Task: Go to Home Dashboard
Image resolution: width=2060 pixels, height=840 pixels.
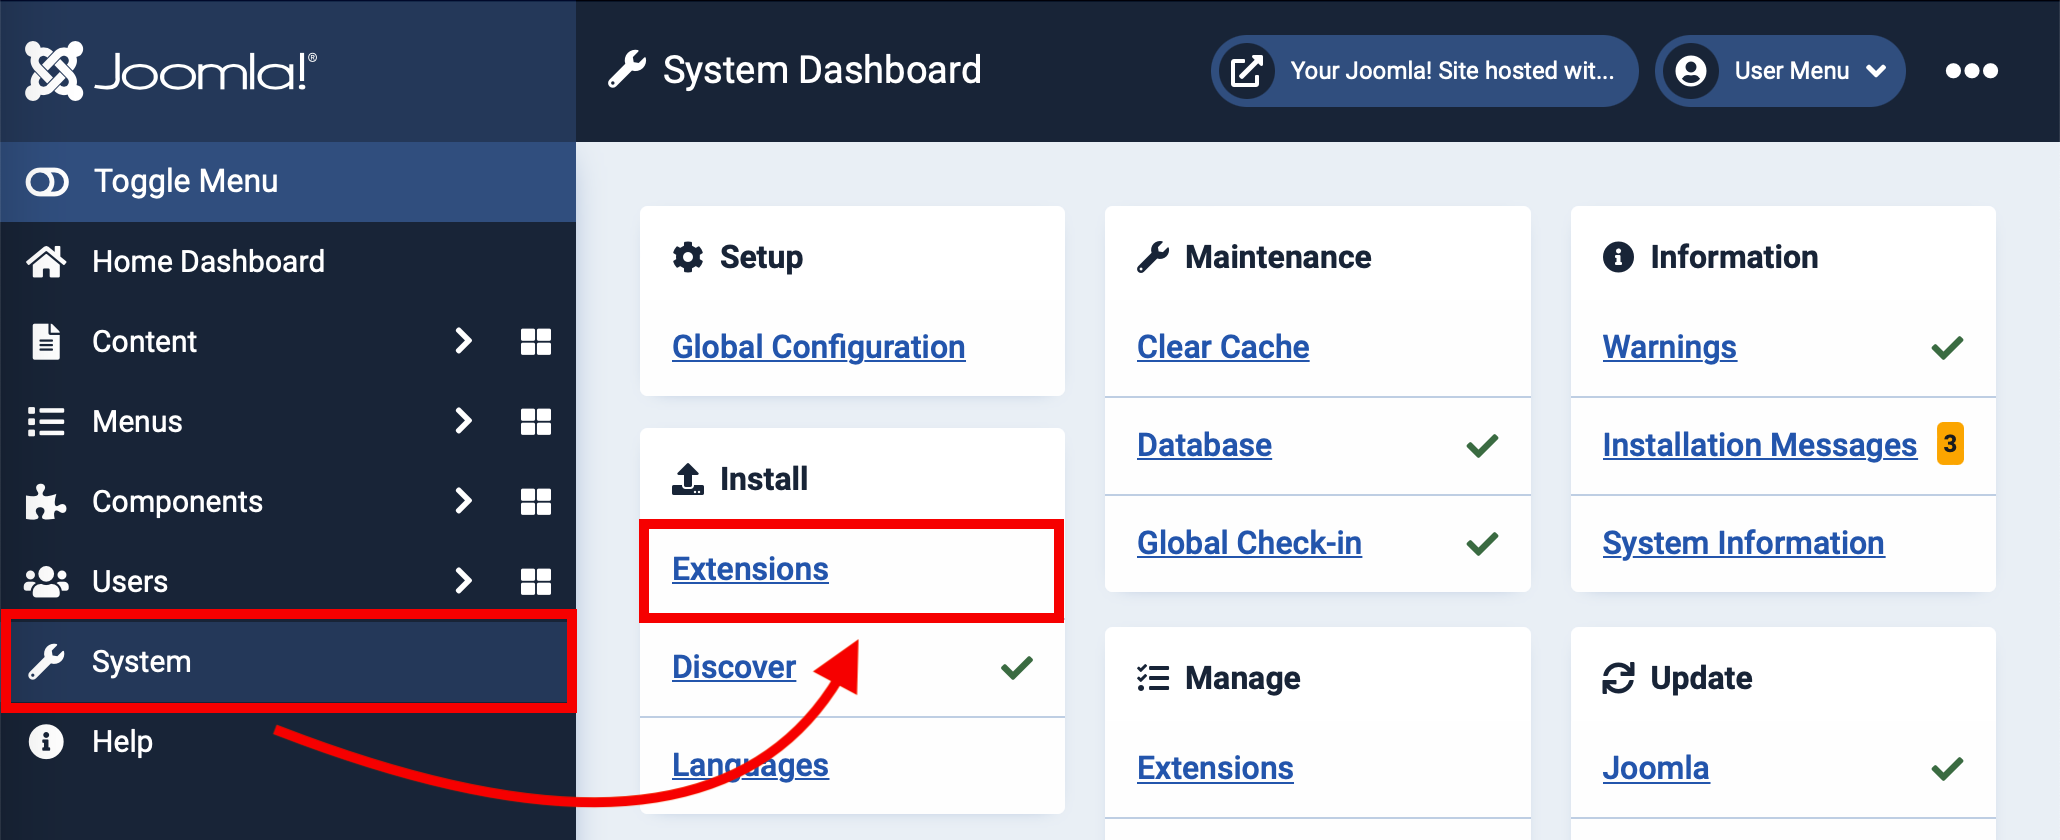Action: (208, 261)
